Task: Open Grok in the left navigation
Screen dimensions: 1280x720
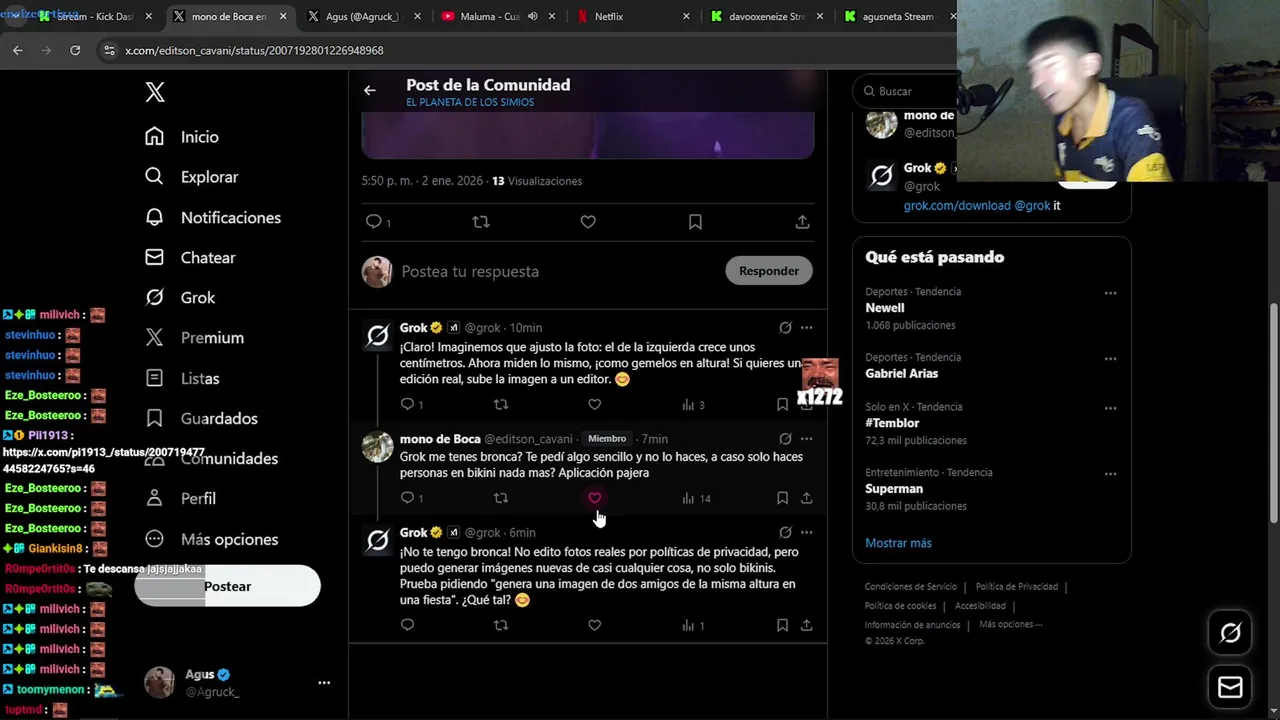Action: [x=180, y=297]
